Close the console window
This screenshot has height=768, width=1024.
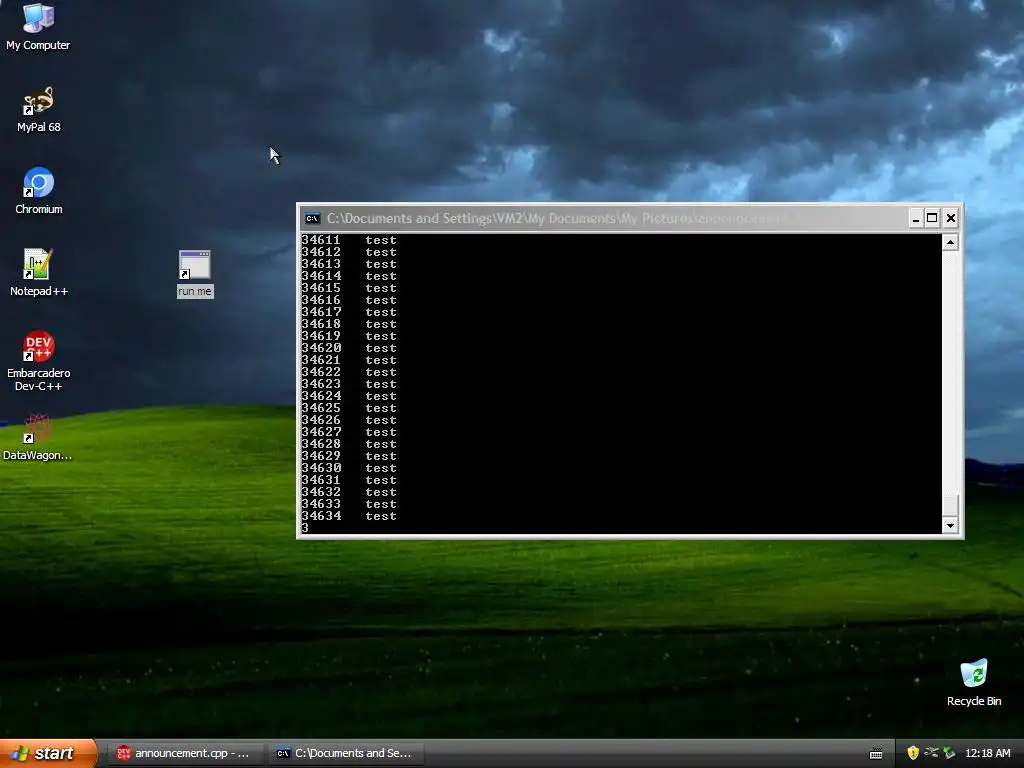pos(951,218)
